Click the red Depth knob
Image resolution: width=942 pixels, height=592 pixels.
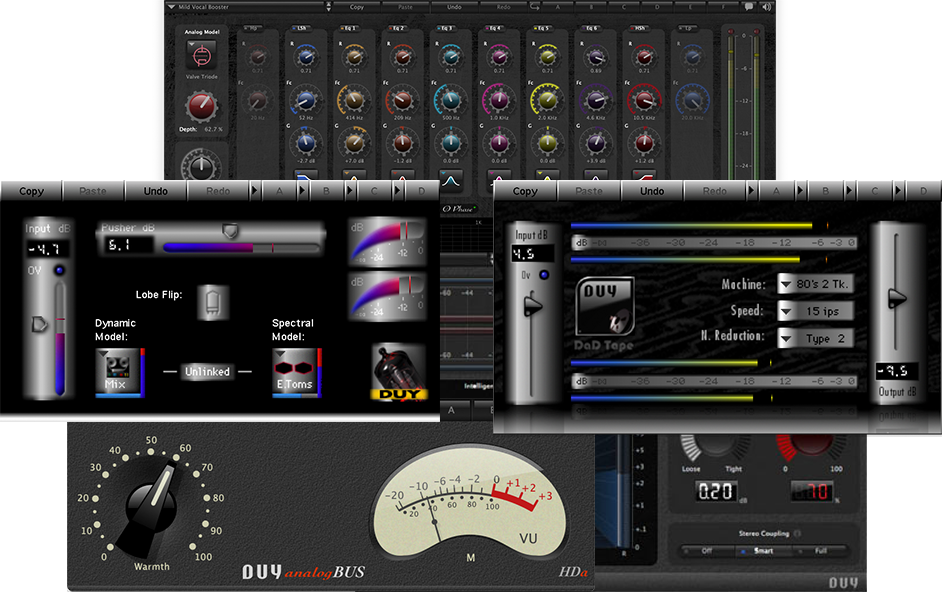203,106
